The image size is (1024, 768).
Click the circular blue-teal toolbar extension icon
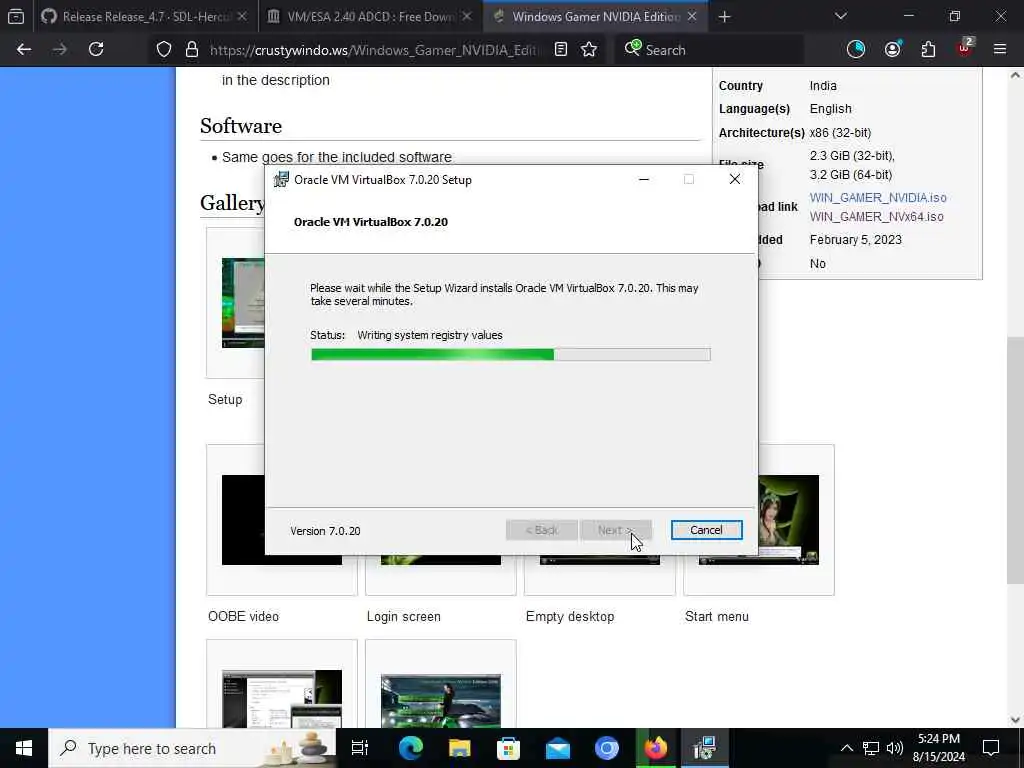coord(856,49)
